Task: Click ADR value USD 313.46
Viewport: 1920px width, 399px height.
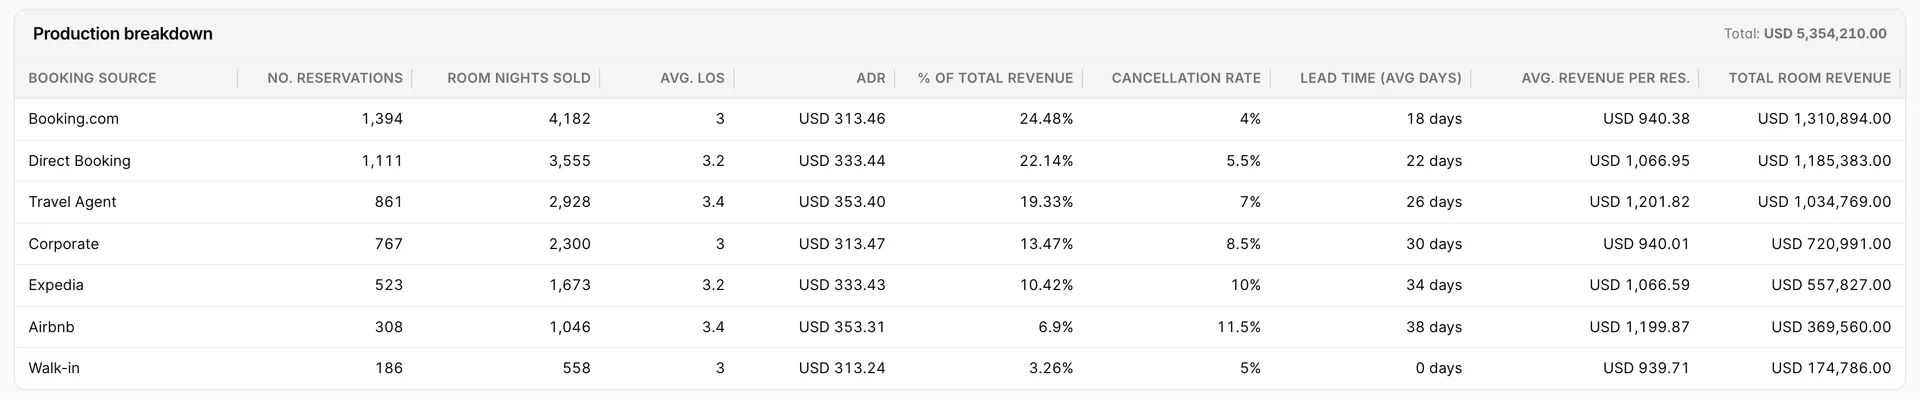Action: pos(842,119)
